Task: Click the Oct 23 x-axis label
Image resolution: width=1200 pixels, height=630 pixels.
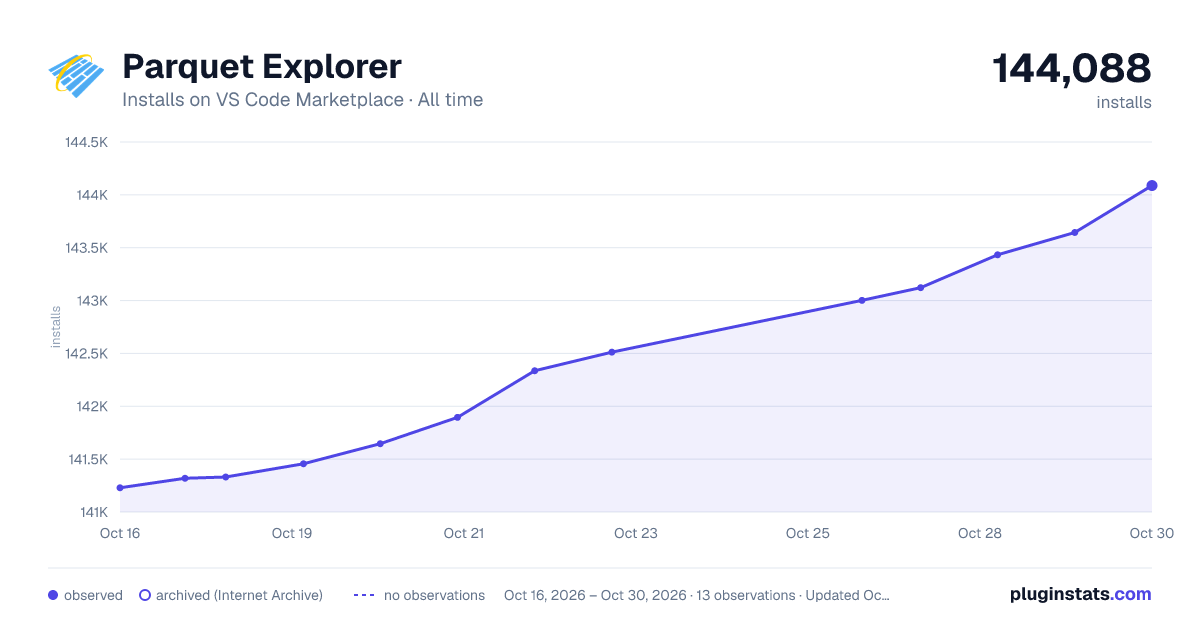Action: (636, 533)
